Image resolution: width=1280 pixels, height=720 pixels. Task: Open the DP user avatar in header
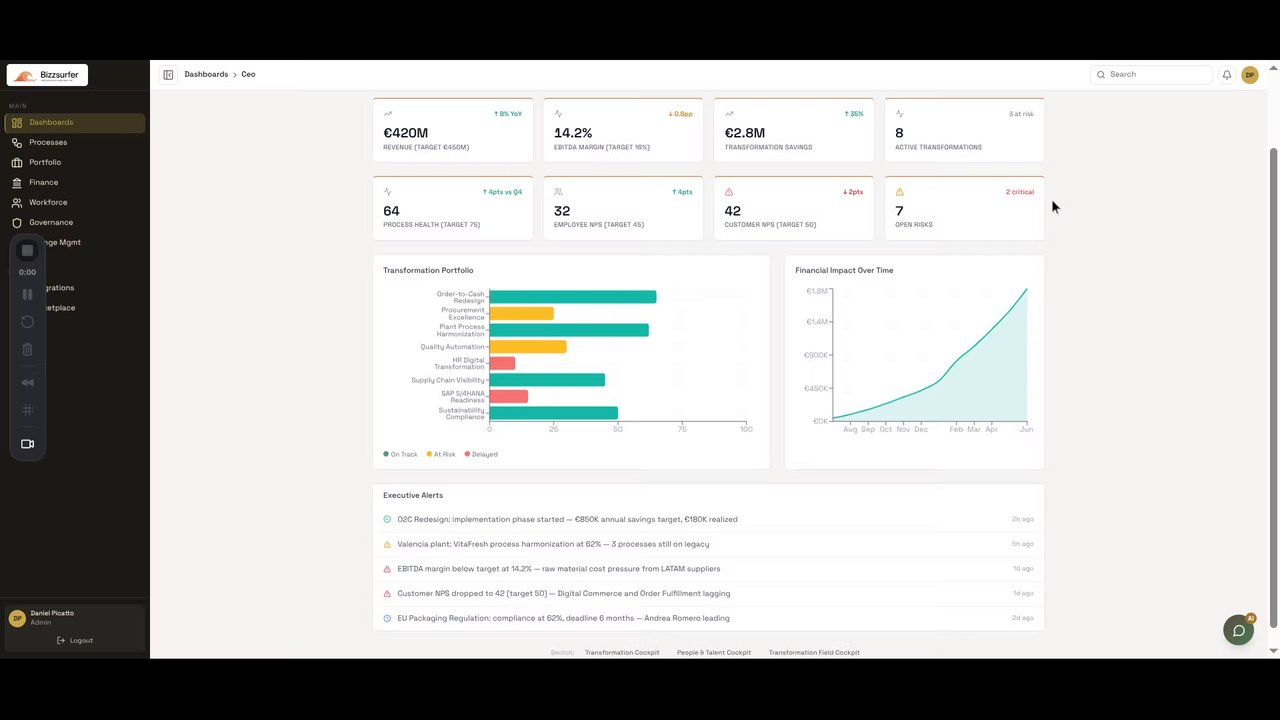1249,75
